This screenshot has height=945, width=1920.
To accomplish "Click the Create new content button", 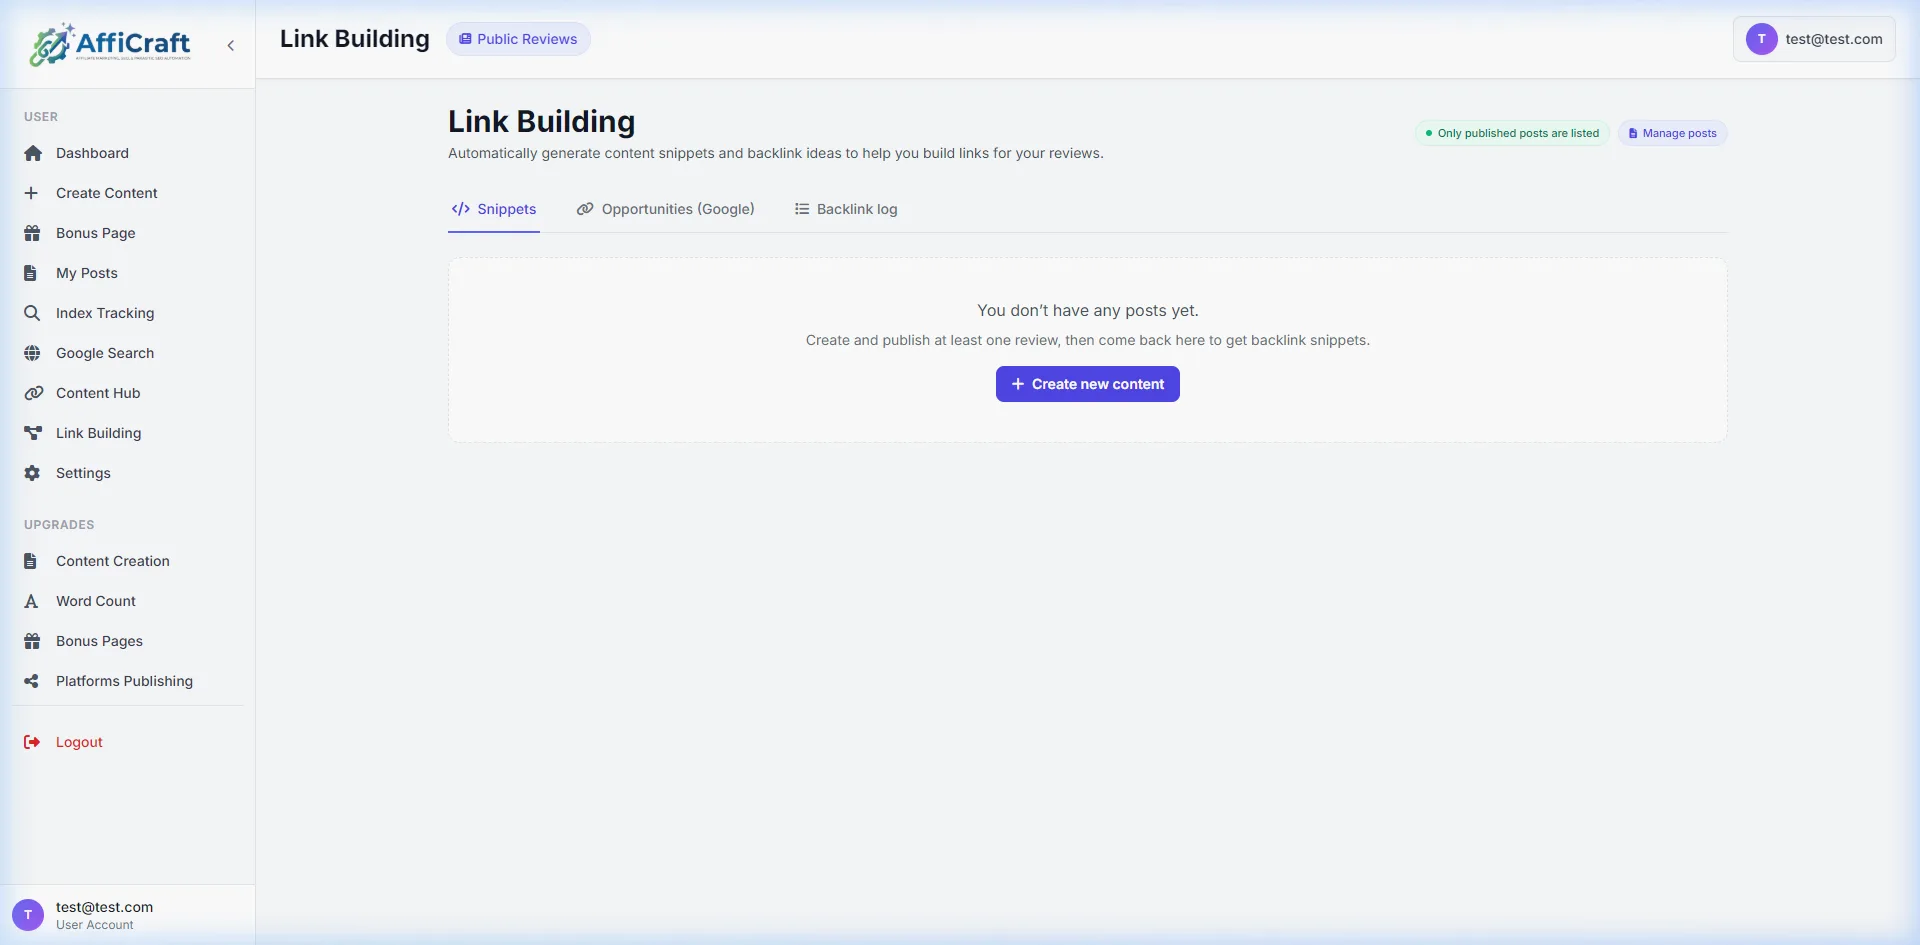I will pyautogui.click(x=1087, y=383).
